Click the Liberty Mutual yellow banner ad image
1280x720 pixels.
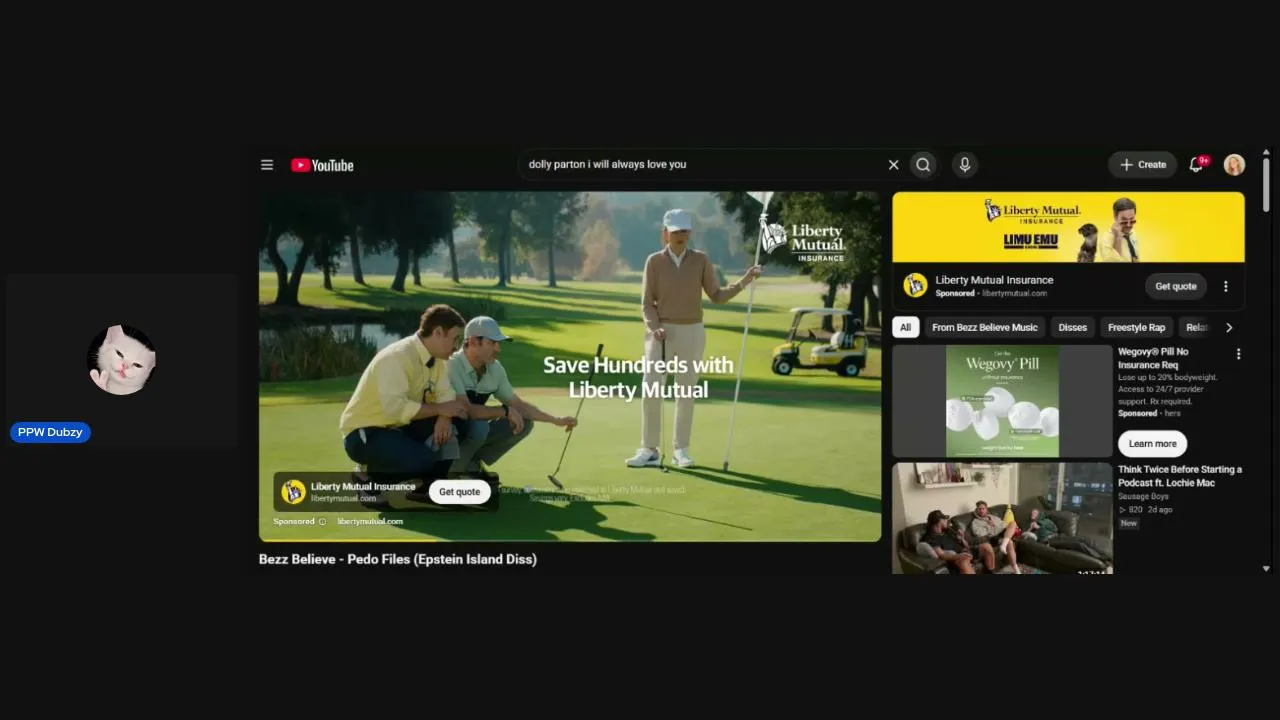click(x=1068, y=227)
